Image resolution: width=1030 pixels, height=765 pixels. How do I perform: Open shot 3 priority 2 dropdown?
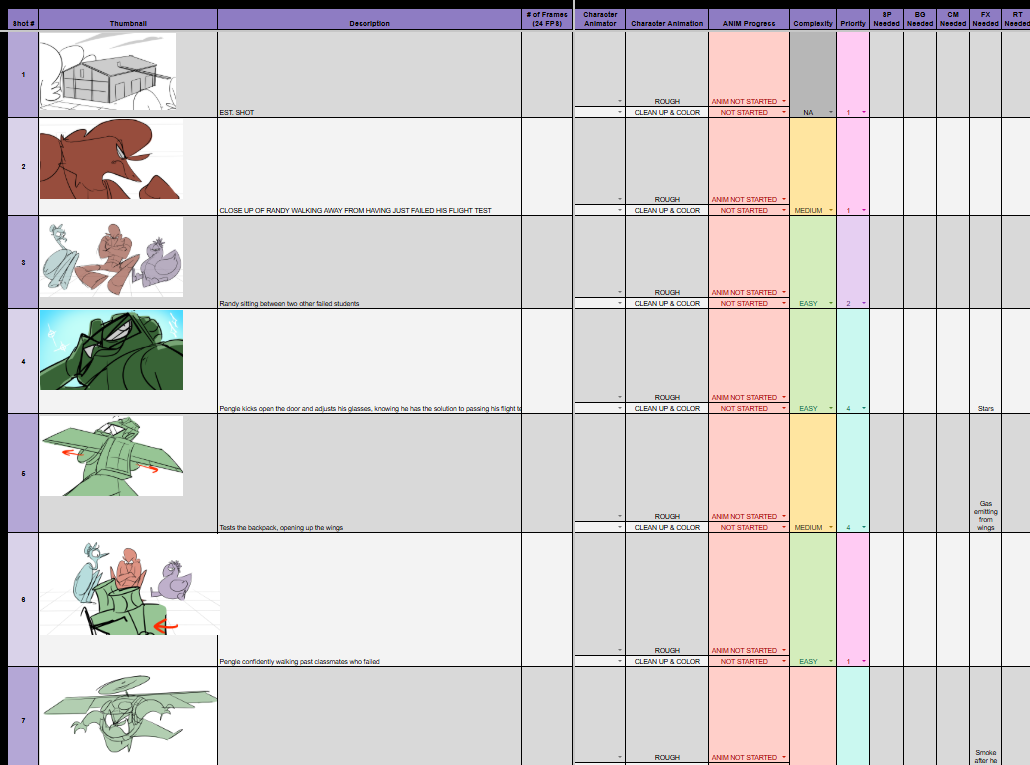click(x=864, y=303)
